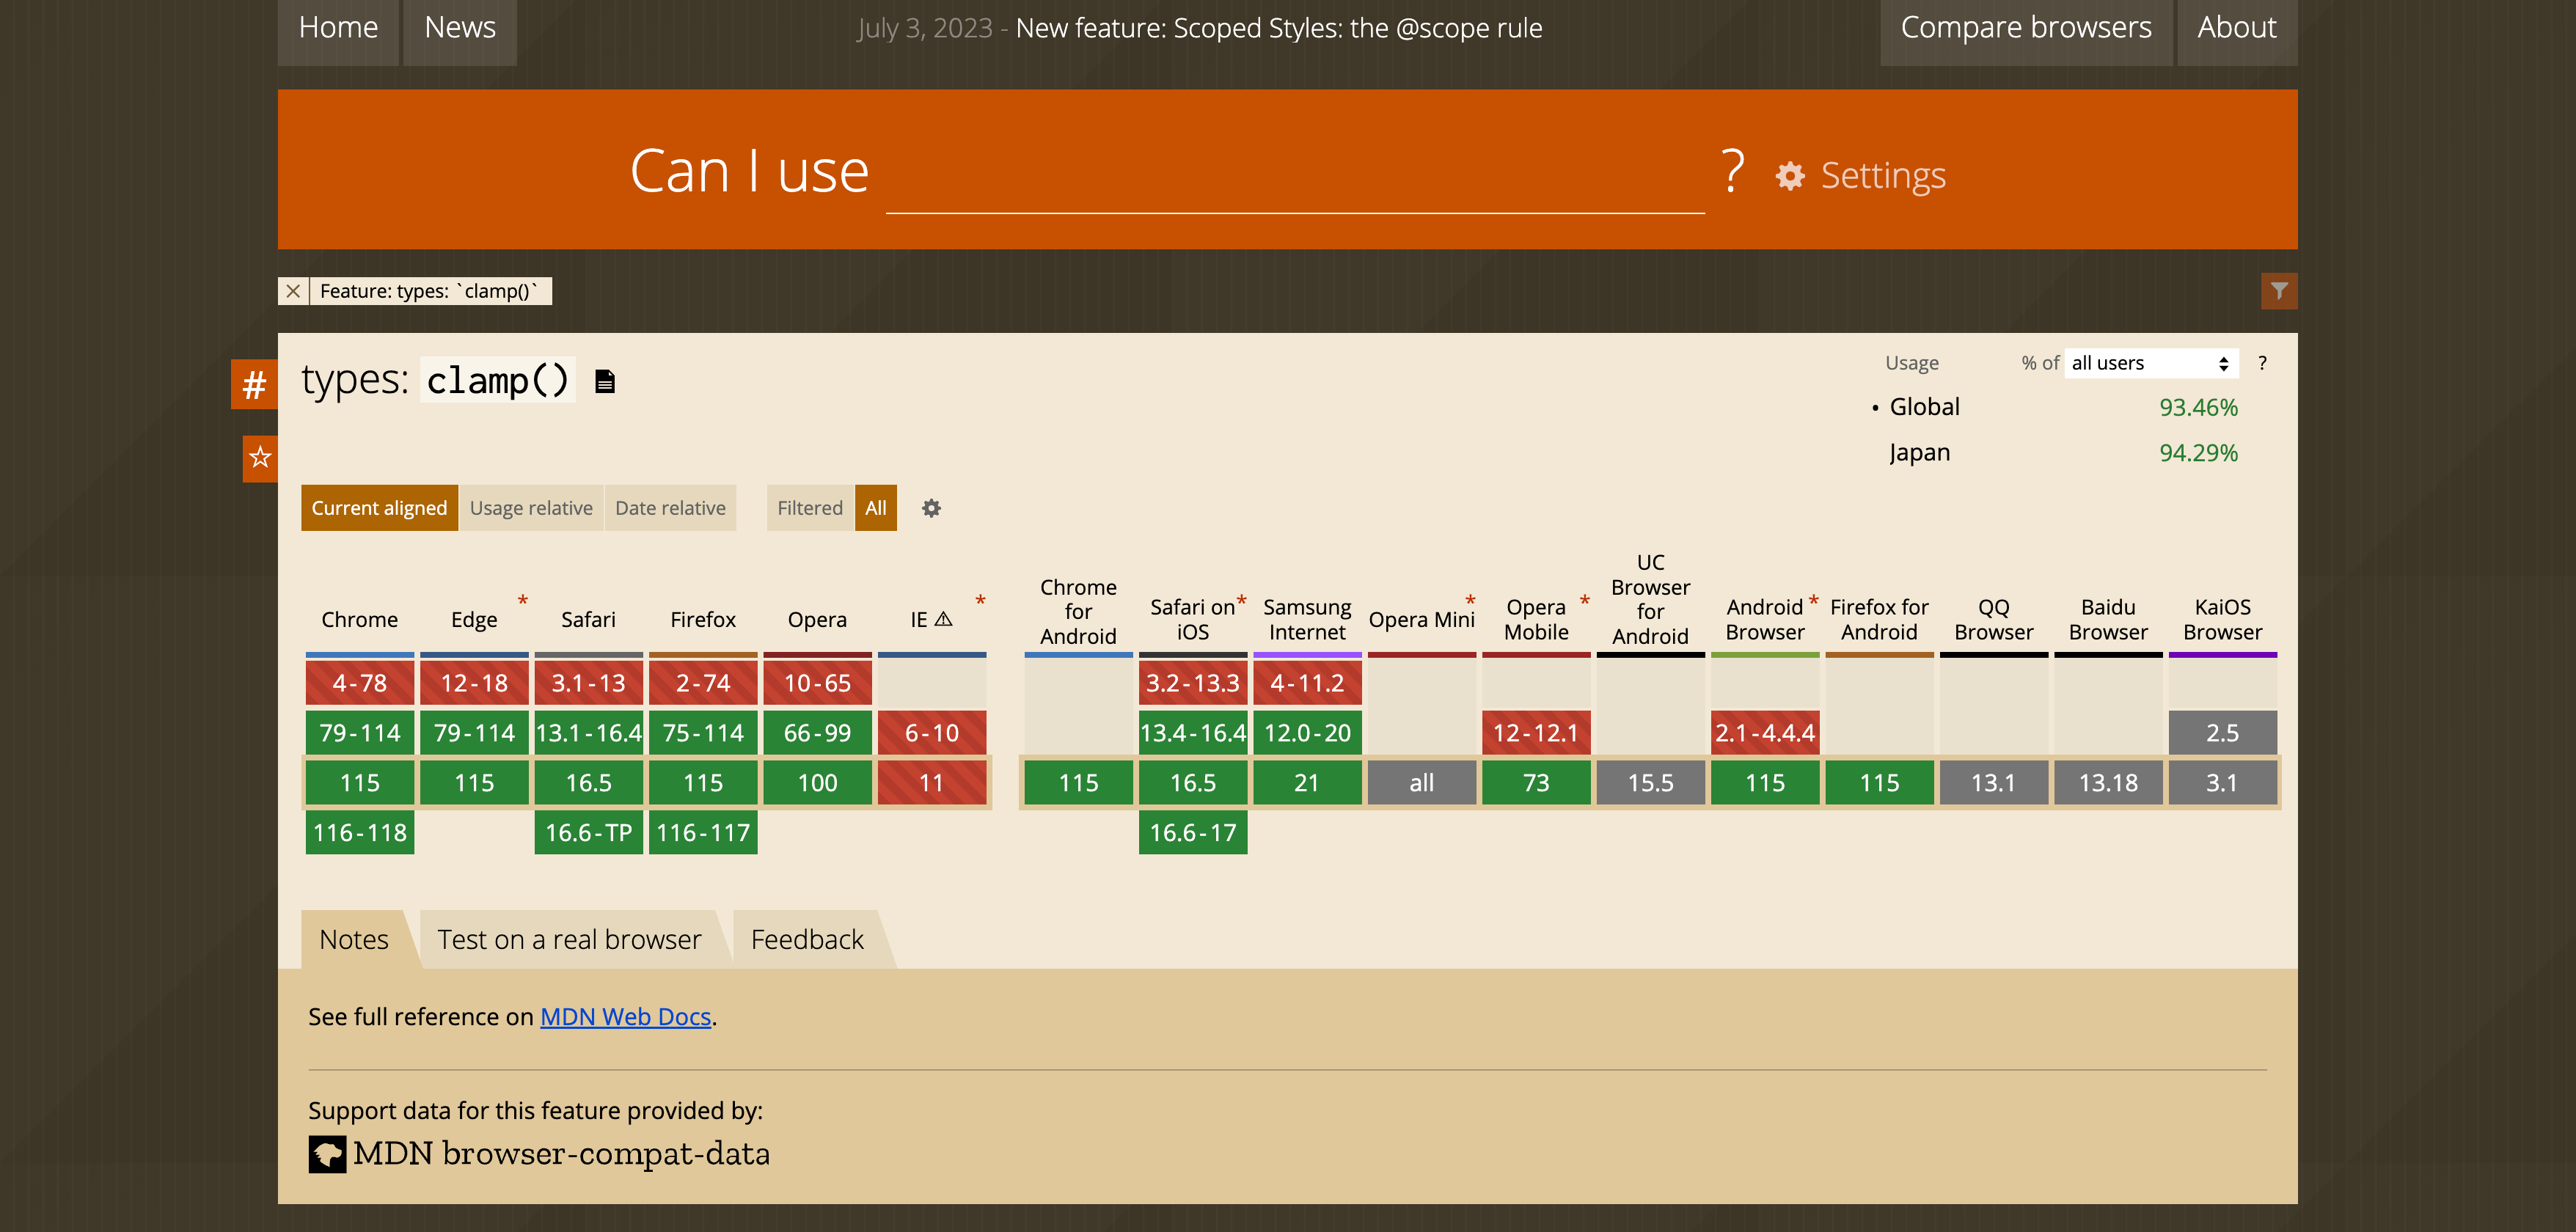Switch to the Feedback tab
The width and height of the screenshot is (2576, 1232).
click(807, 939)
